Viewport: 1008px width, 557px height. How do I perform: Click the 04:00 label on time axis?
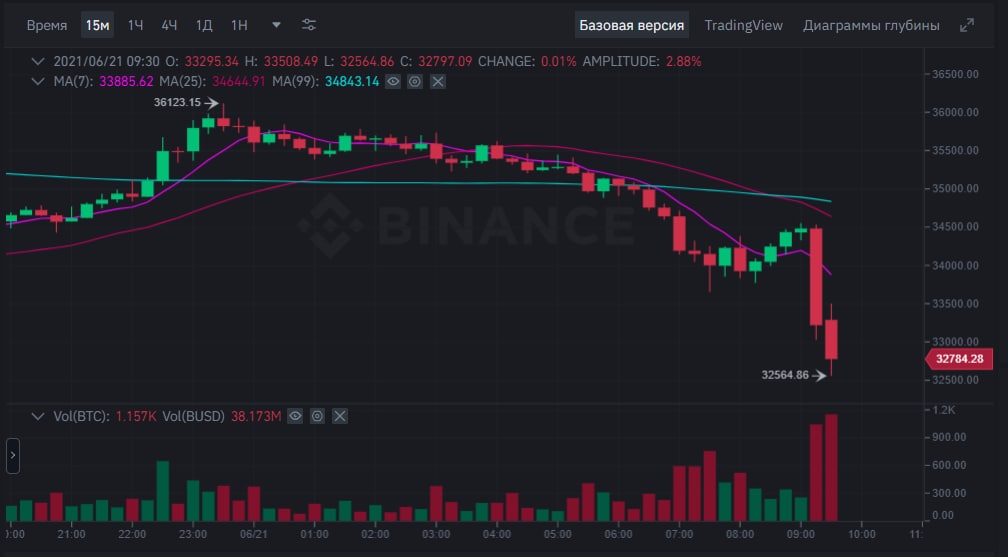(x=496, y=534)
